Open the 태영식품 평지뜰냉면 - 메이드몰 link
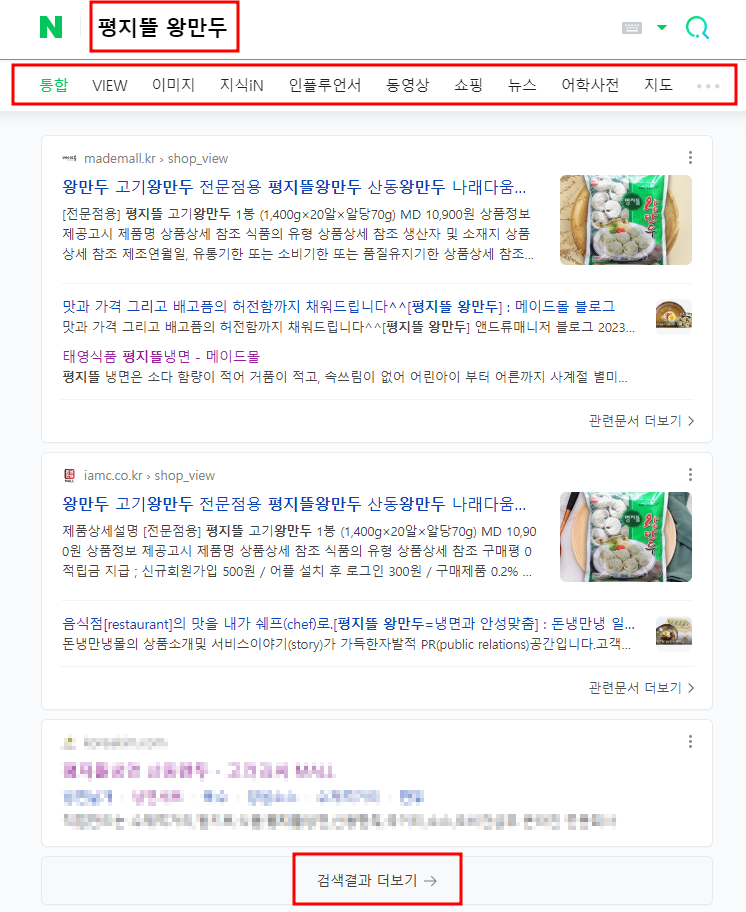Image resolution: width=746 pixels, height=912 pixels. click(161, 356)
